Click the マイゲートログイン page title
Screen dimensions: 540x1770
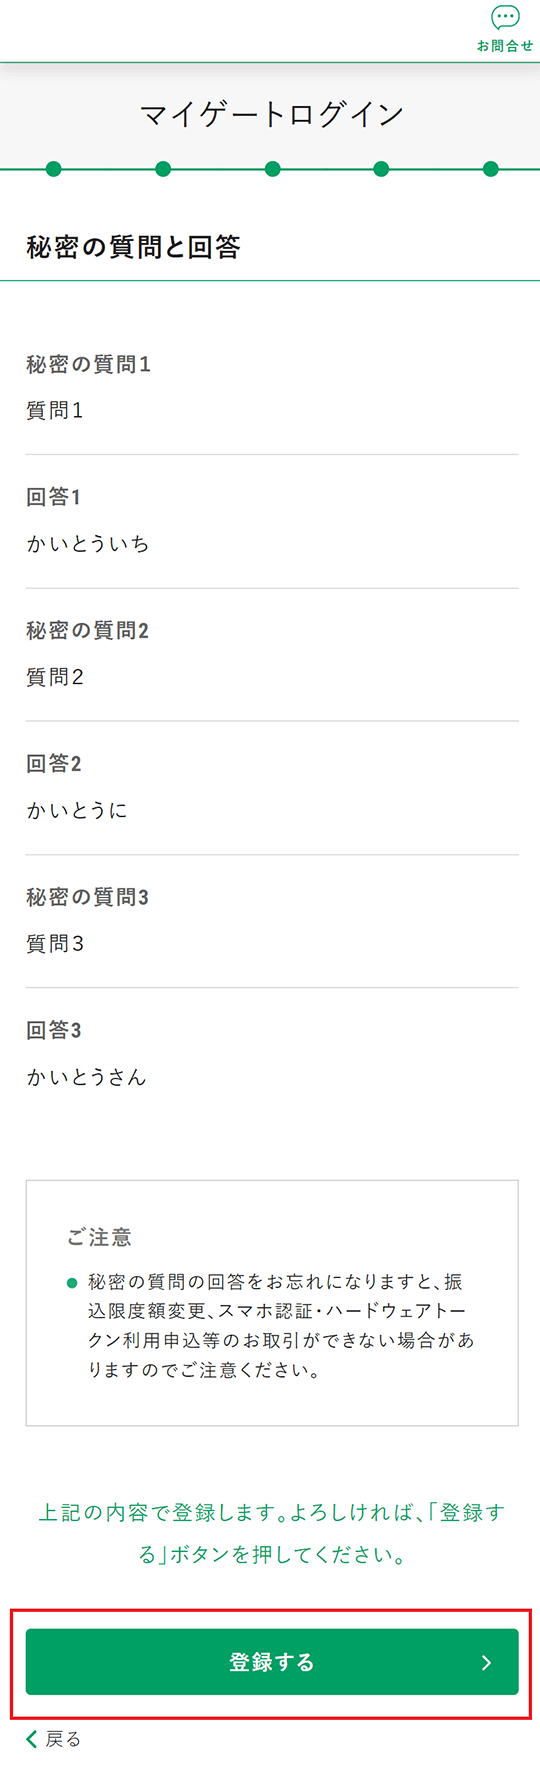pyautogui.click(x=272, y=114)
